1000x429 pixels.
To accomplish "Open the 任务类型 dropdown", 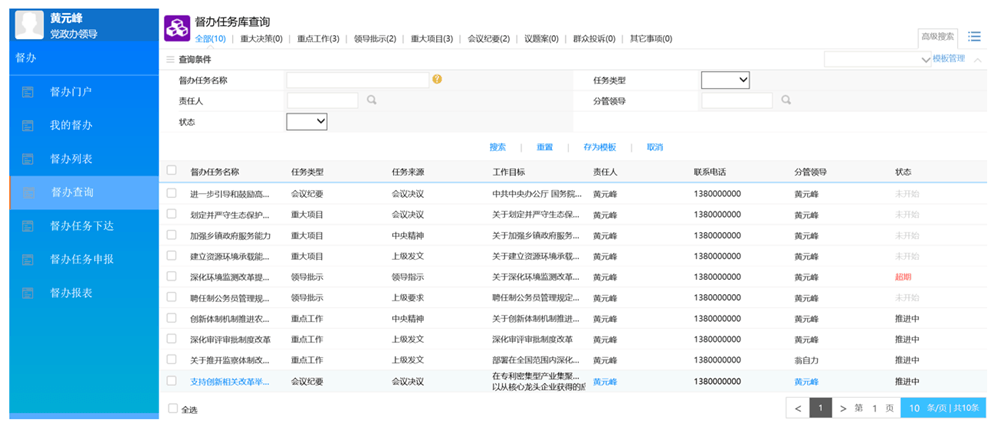I will tap(725, 80).
